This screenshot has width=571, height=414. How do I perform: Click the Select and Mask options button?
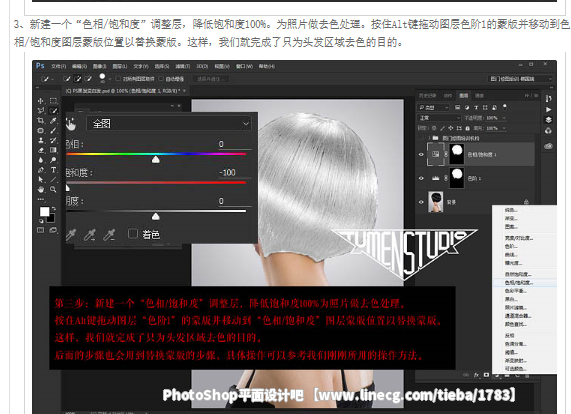point(211,79)
